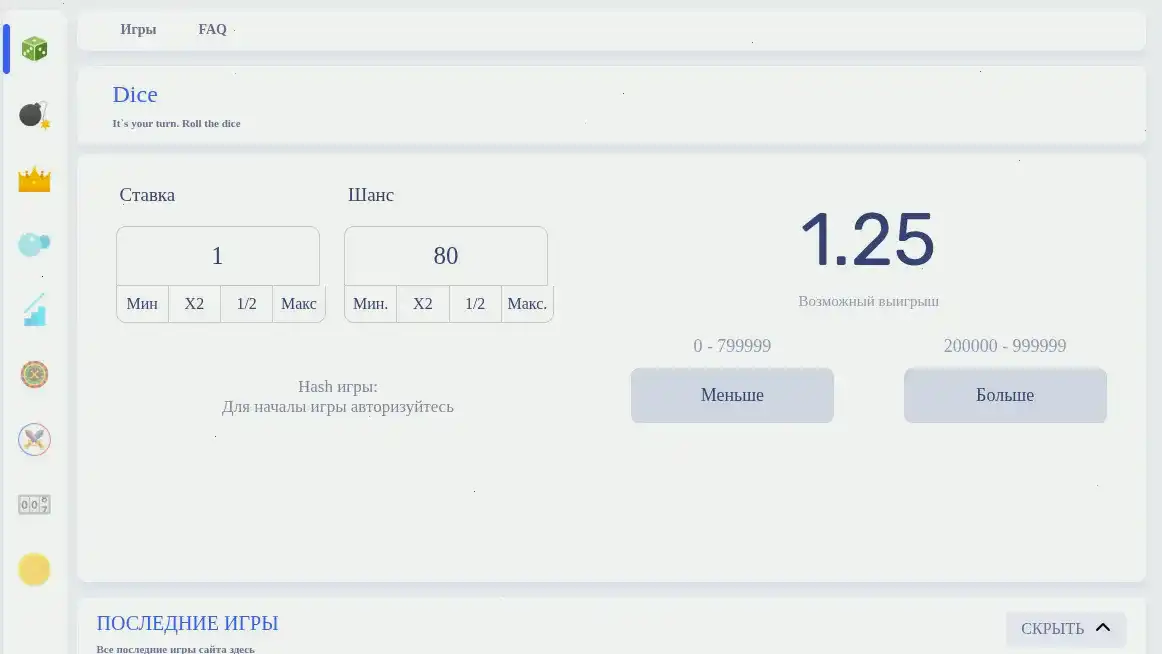
Task: Open the FAQ tab
Action: click(x=212, y=30)
